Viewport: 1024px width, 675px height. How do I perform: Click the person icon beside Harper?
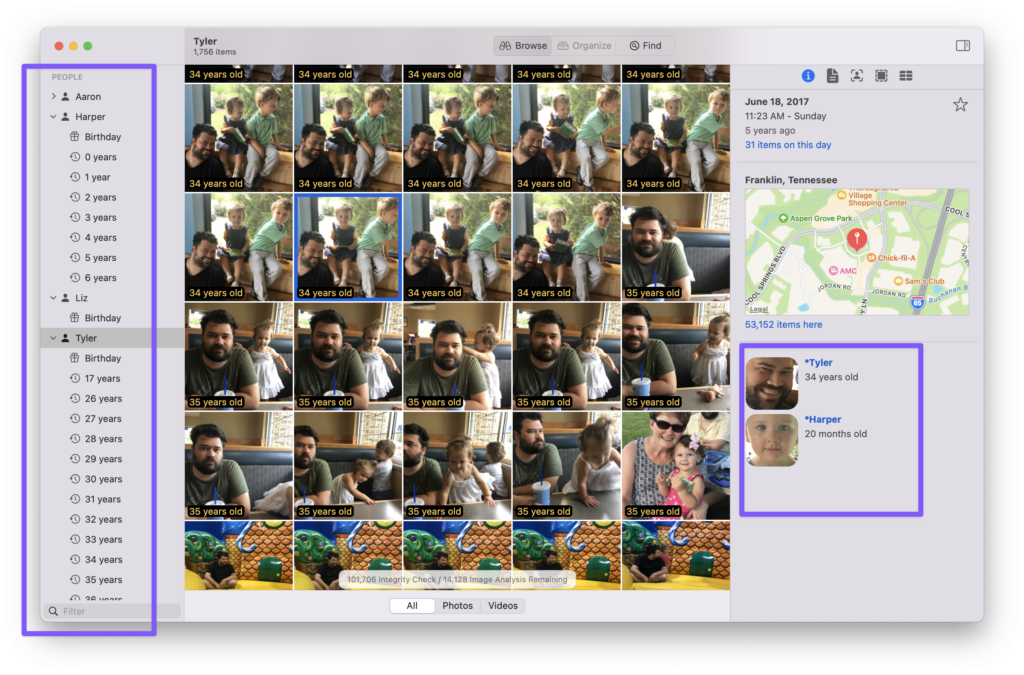point(65,117)
